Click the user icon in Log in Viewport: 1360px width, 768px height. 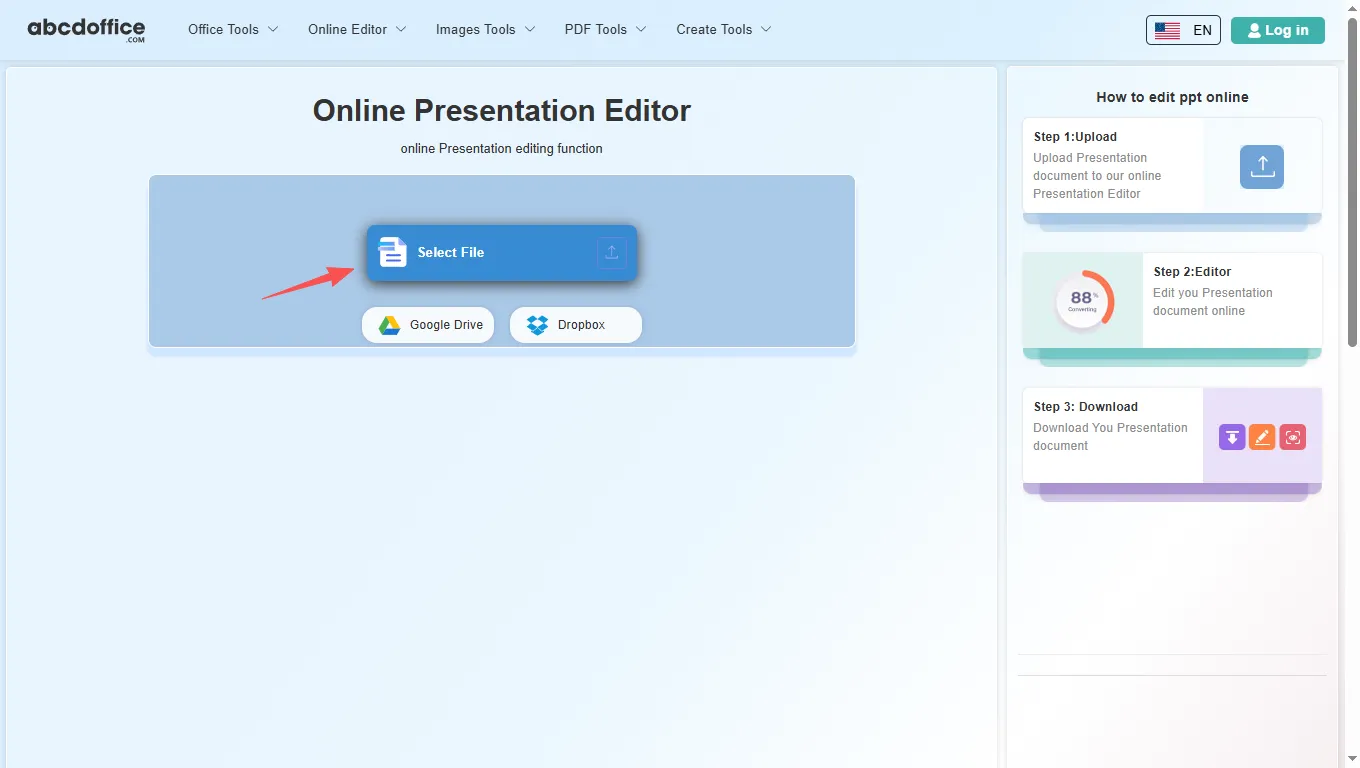(x=1254, y=31)
